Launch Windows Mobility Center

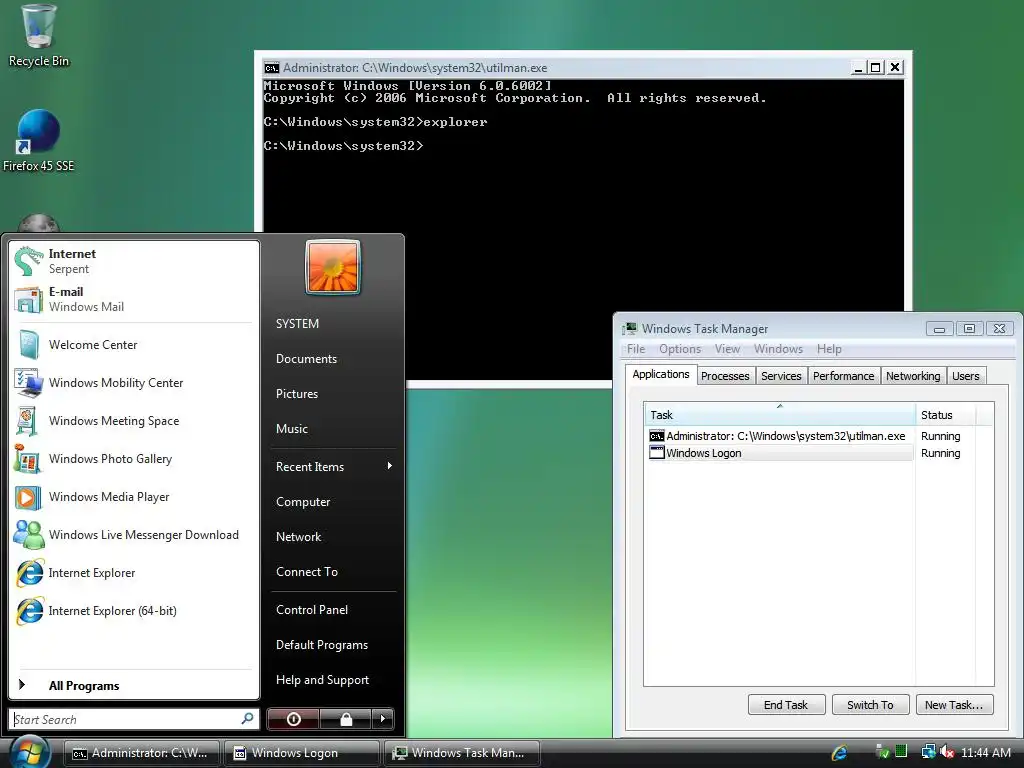pos(134,383)
